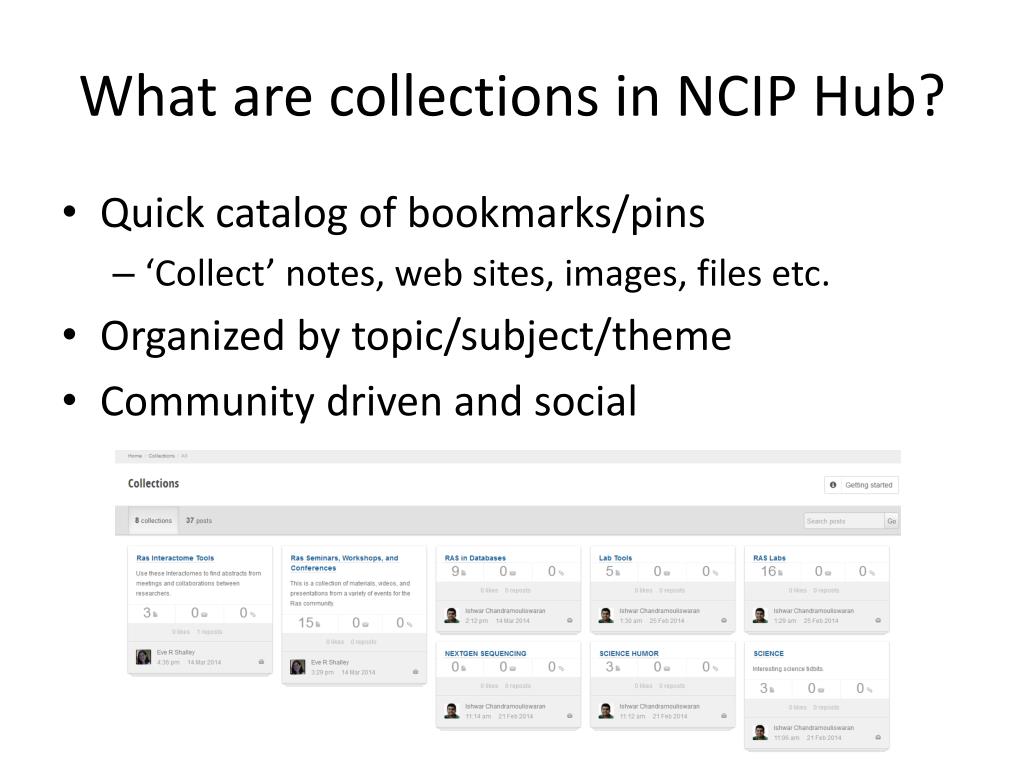
Task: Open the Ras Interactome Tools collection
Action: 175,558
